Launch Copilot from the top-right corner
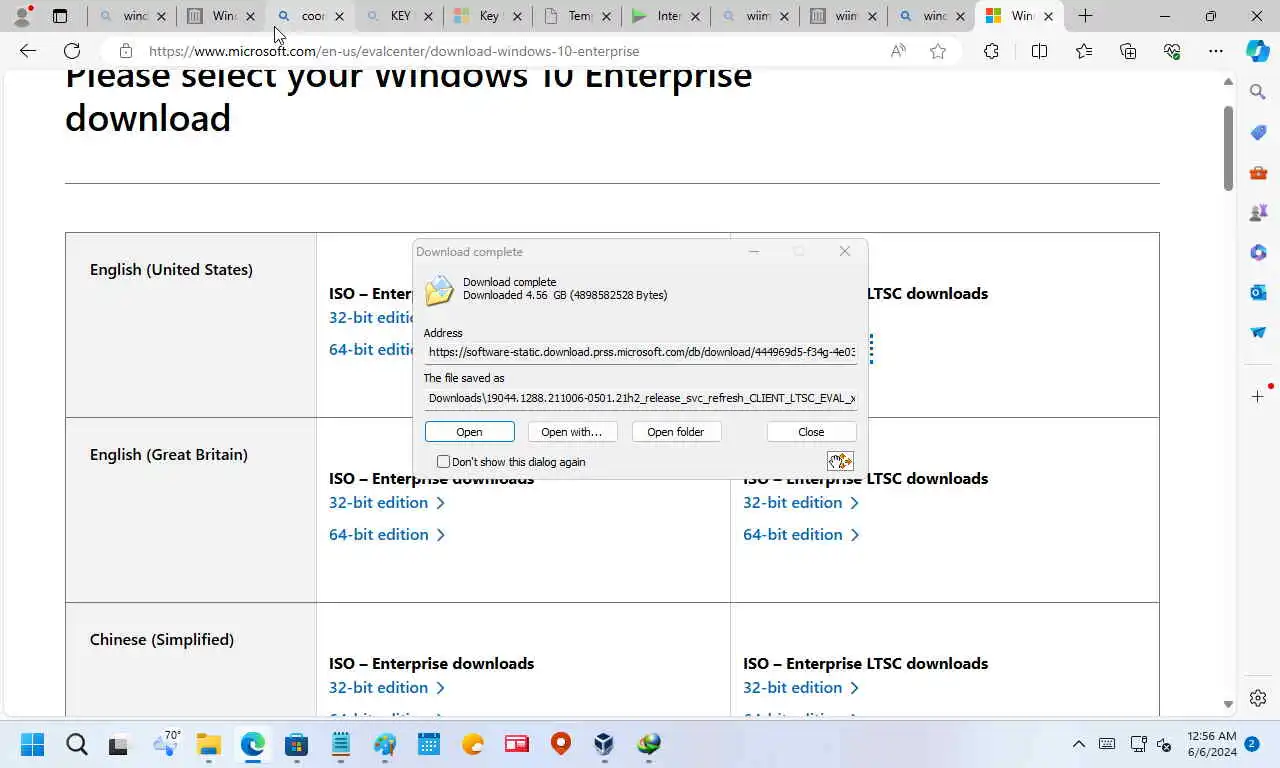 pos(1258,51)
